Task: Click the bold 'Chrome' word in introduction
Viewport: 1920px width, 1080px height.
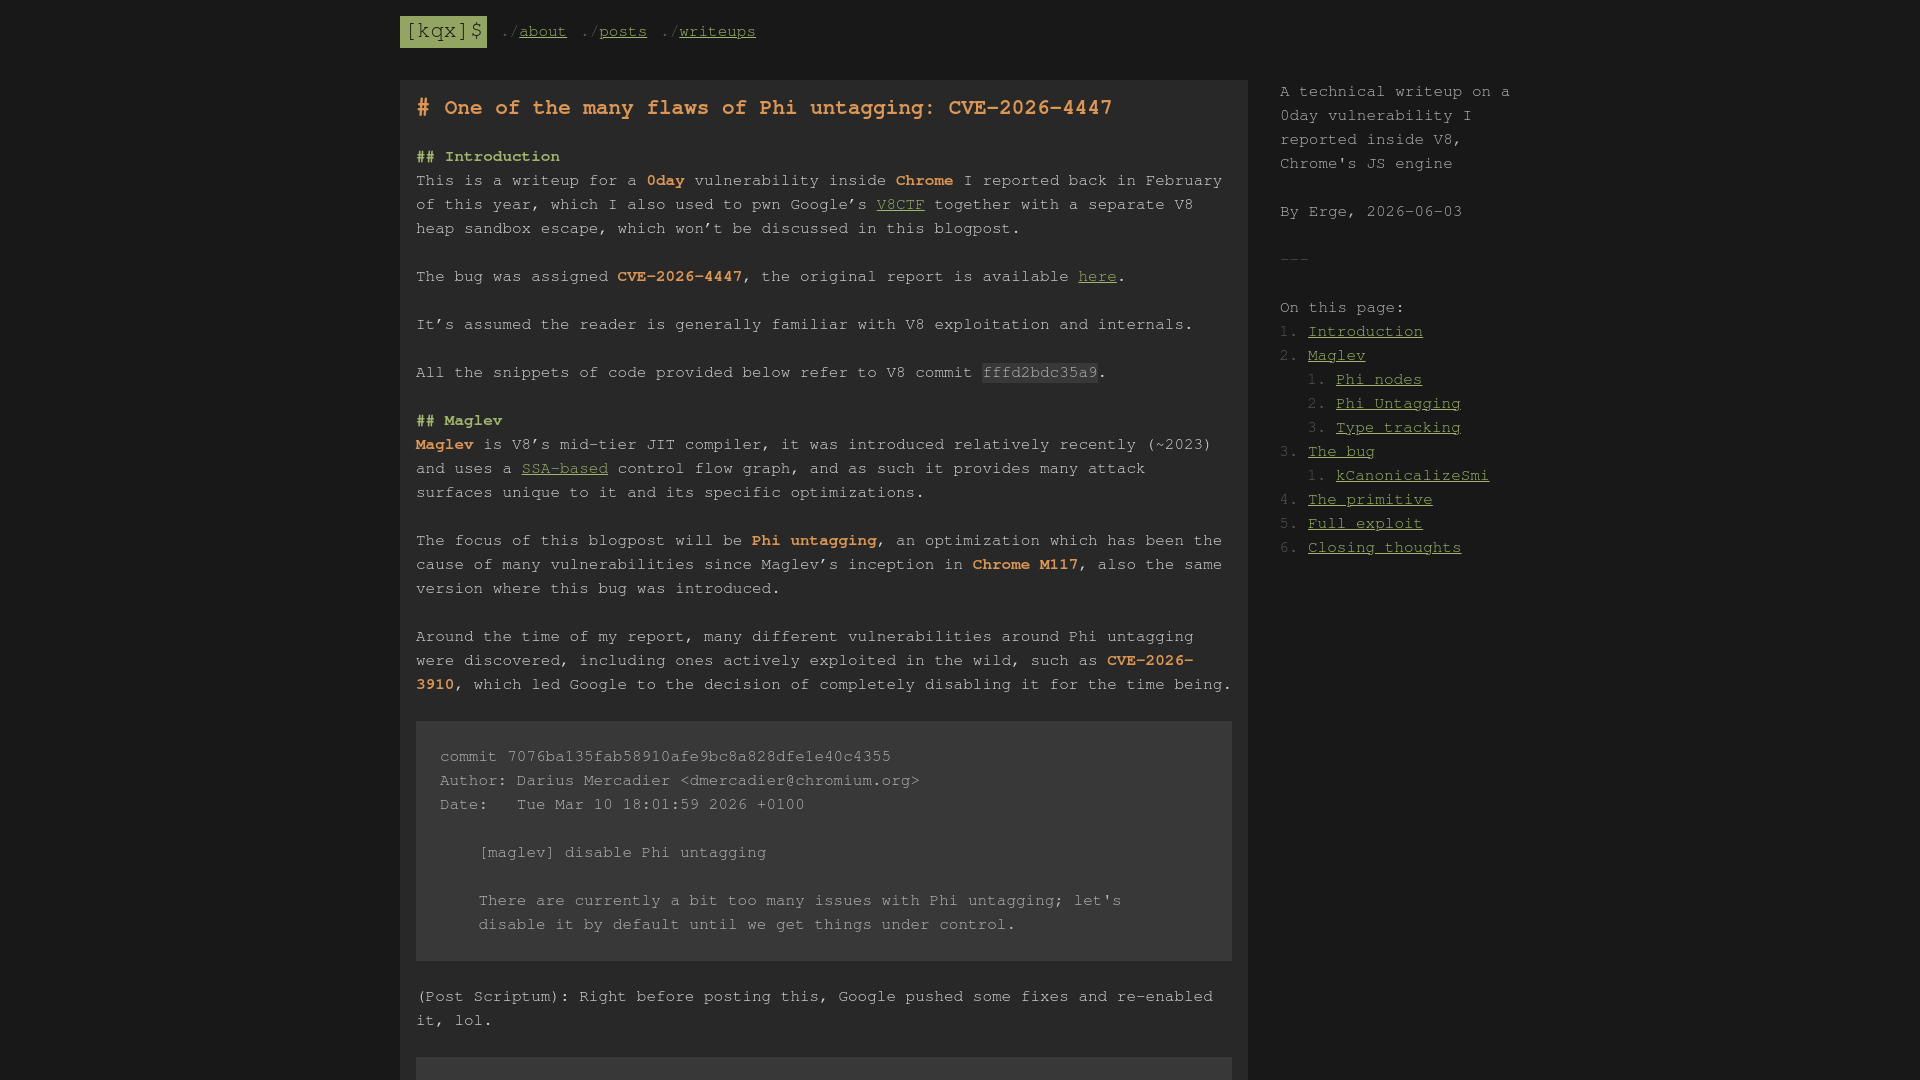Action: coord(924,181)
